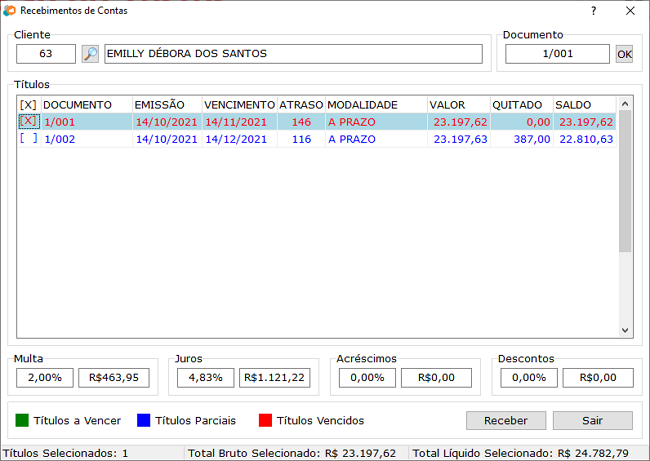Screen dimensions: 650x461
Task: Click Total Líquido Selecionado status entry
Action: (x=520, y=453)
